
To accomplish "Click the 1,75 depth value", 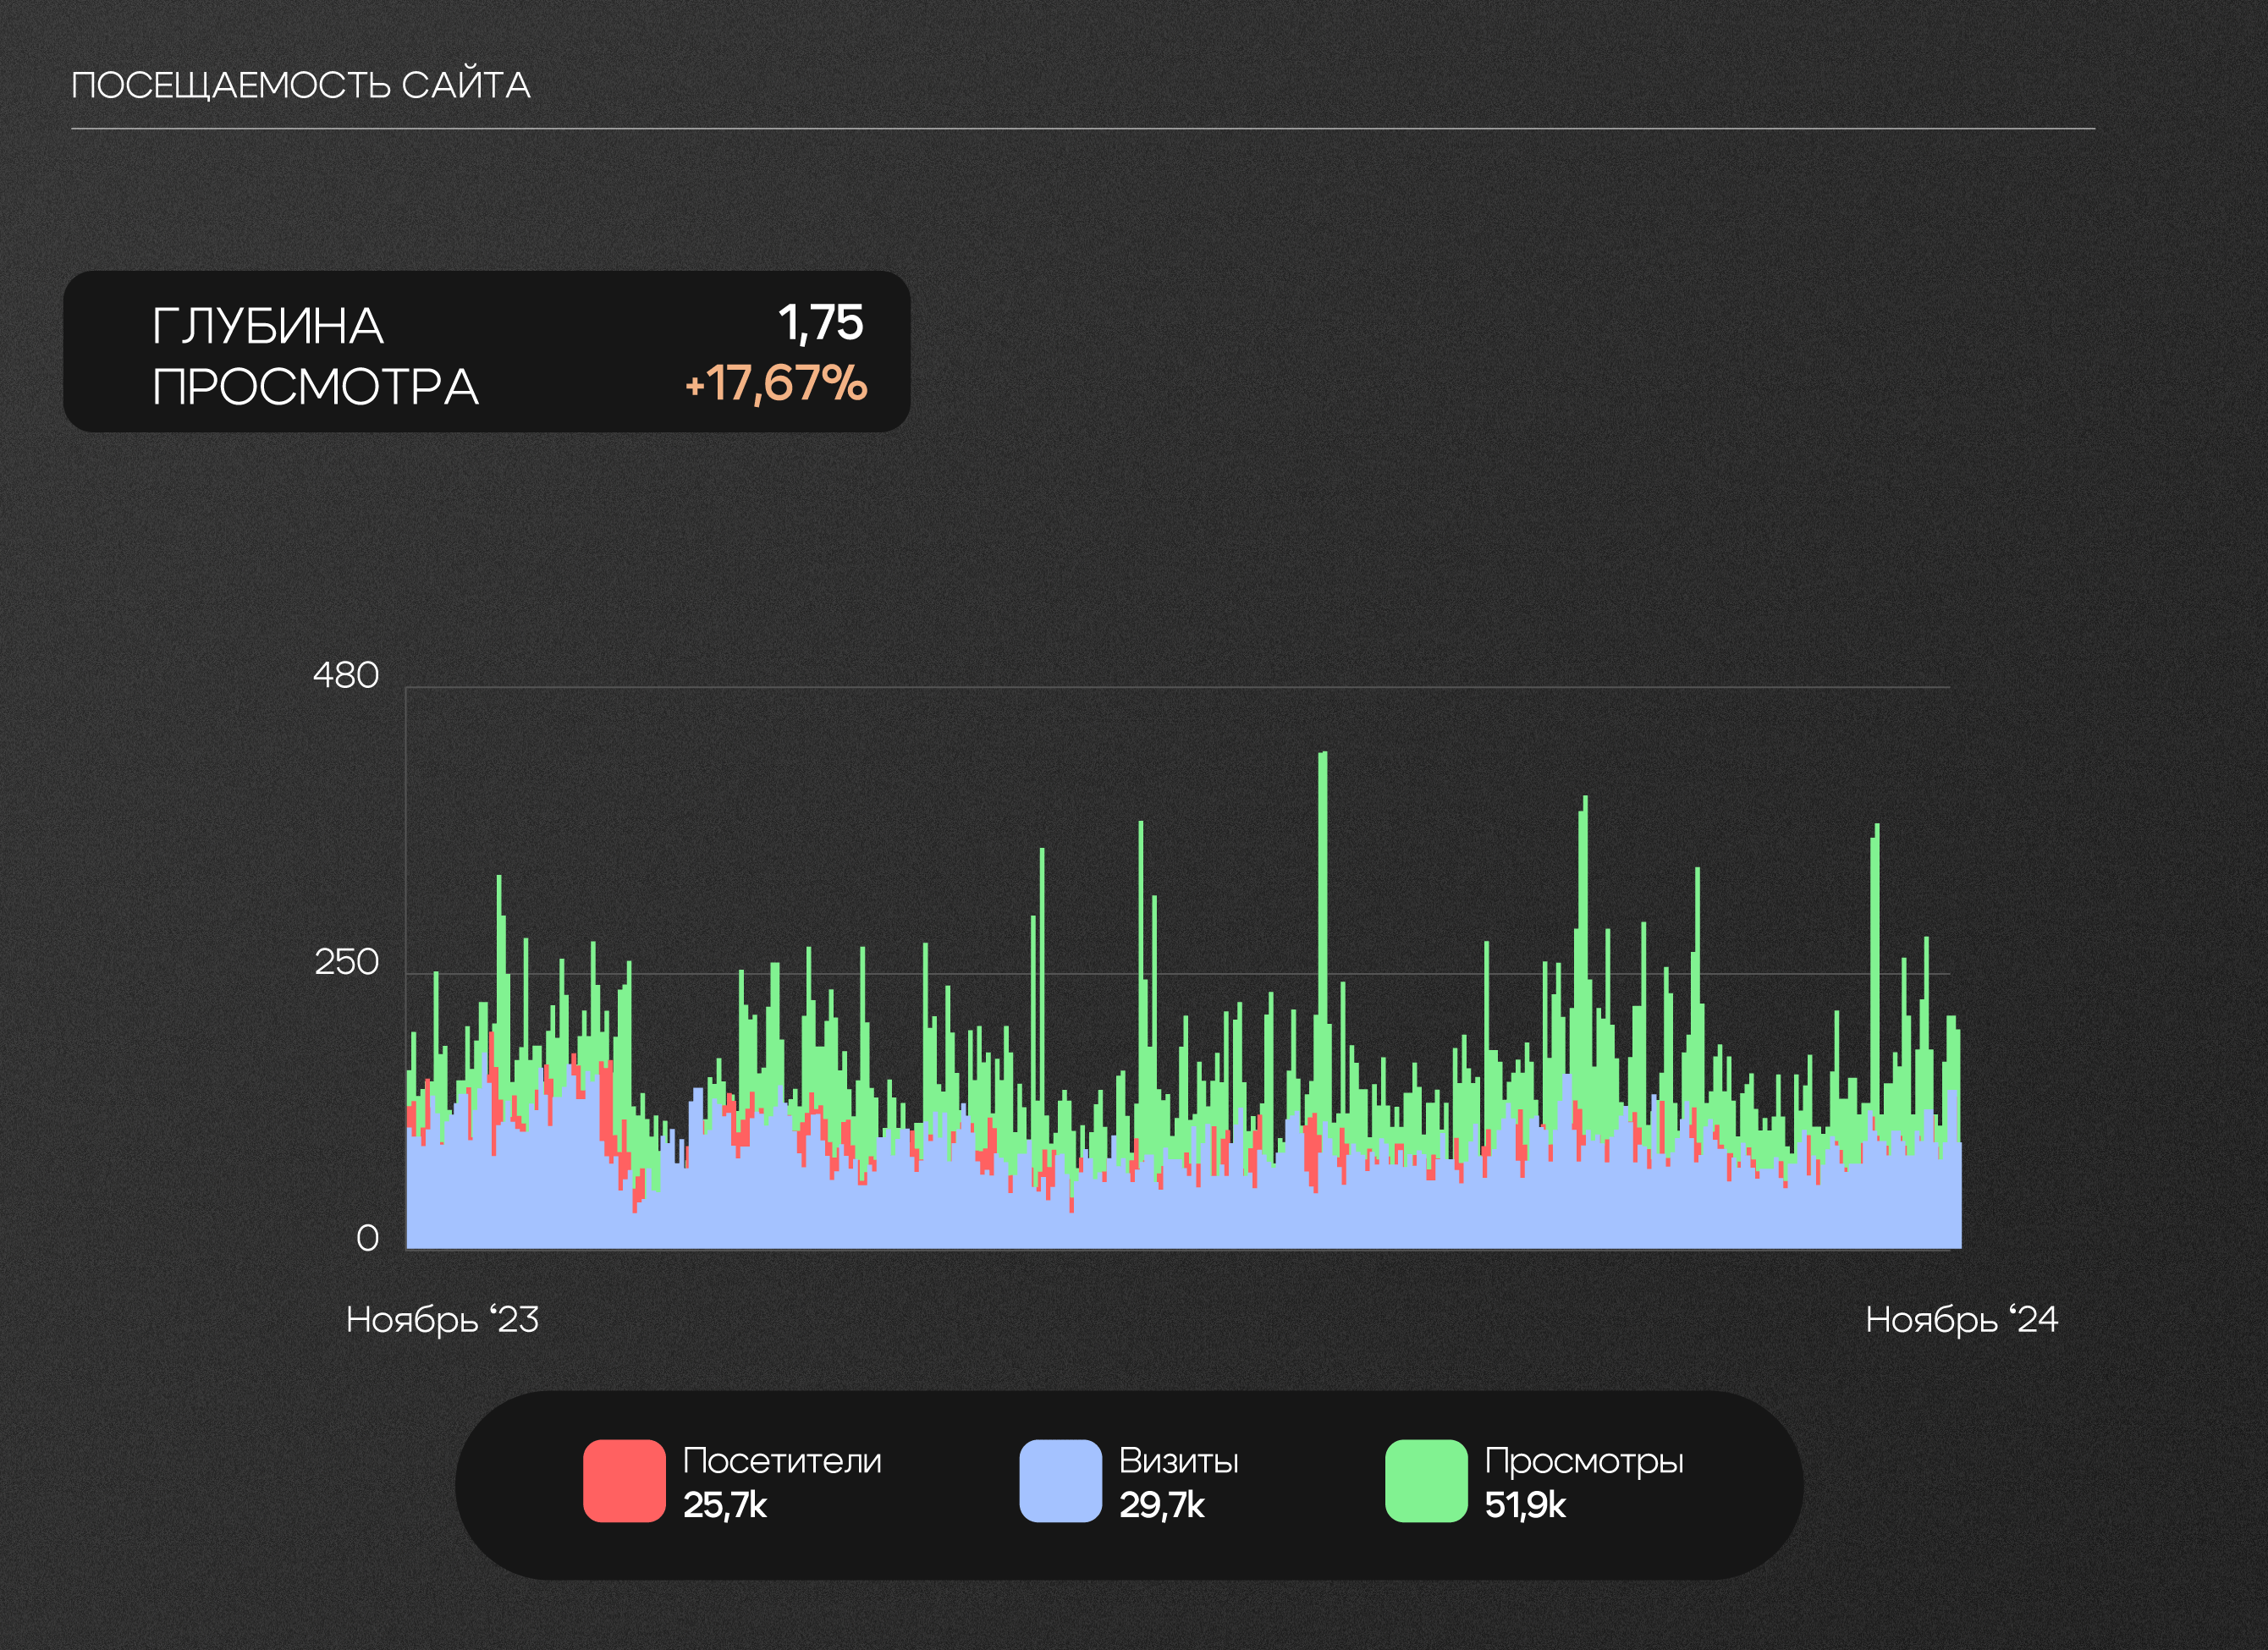I will click(x=820, y=323).
